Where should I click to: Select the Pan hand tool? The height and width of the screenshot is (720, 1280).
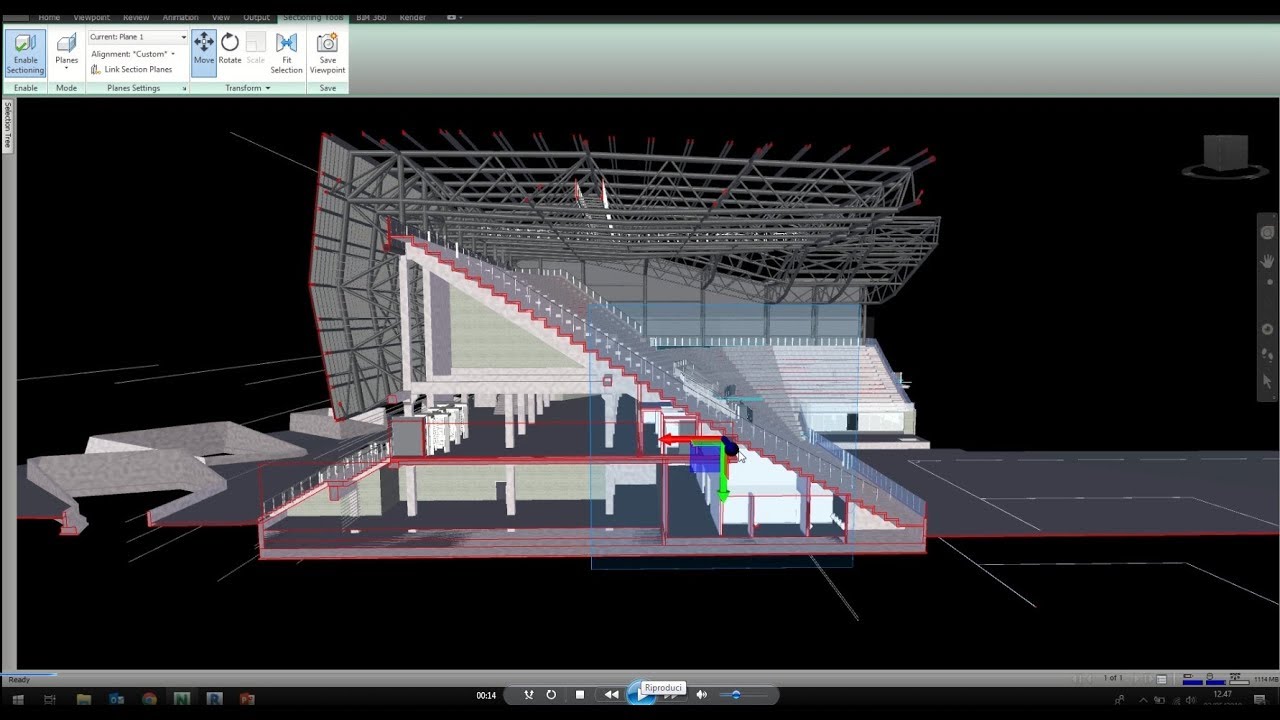tap(1267, 260)
